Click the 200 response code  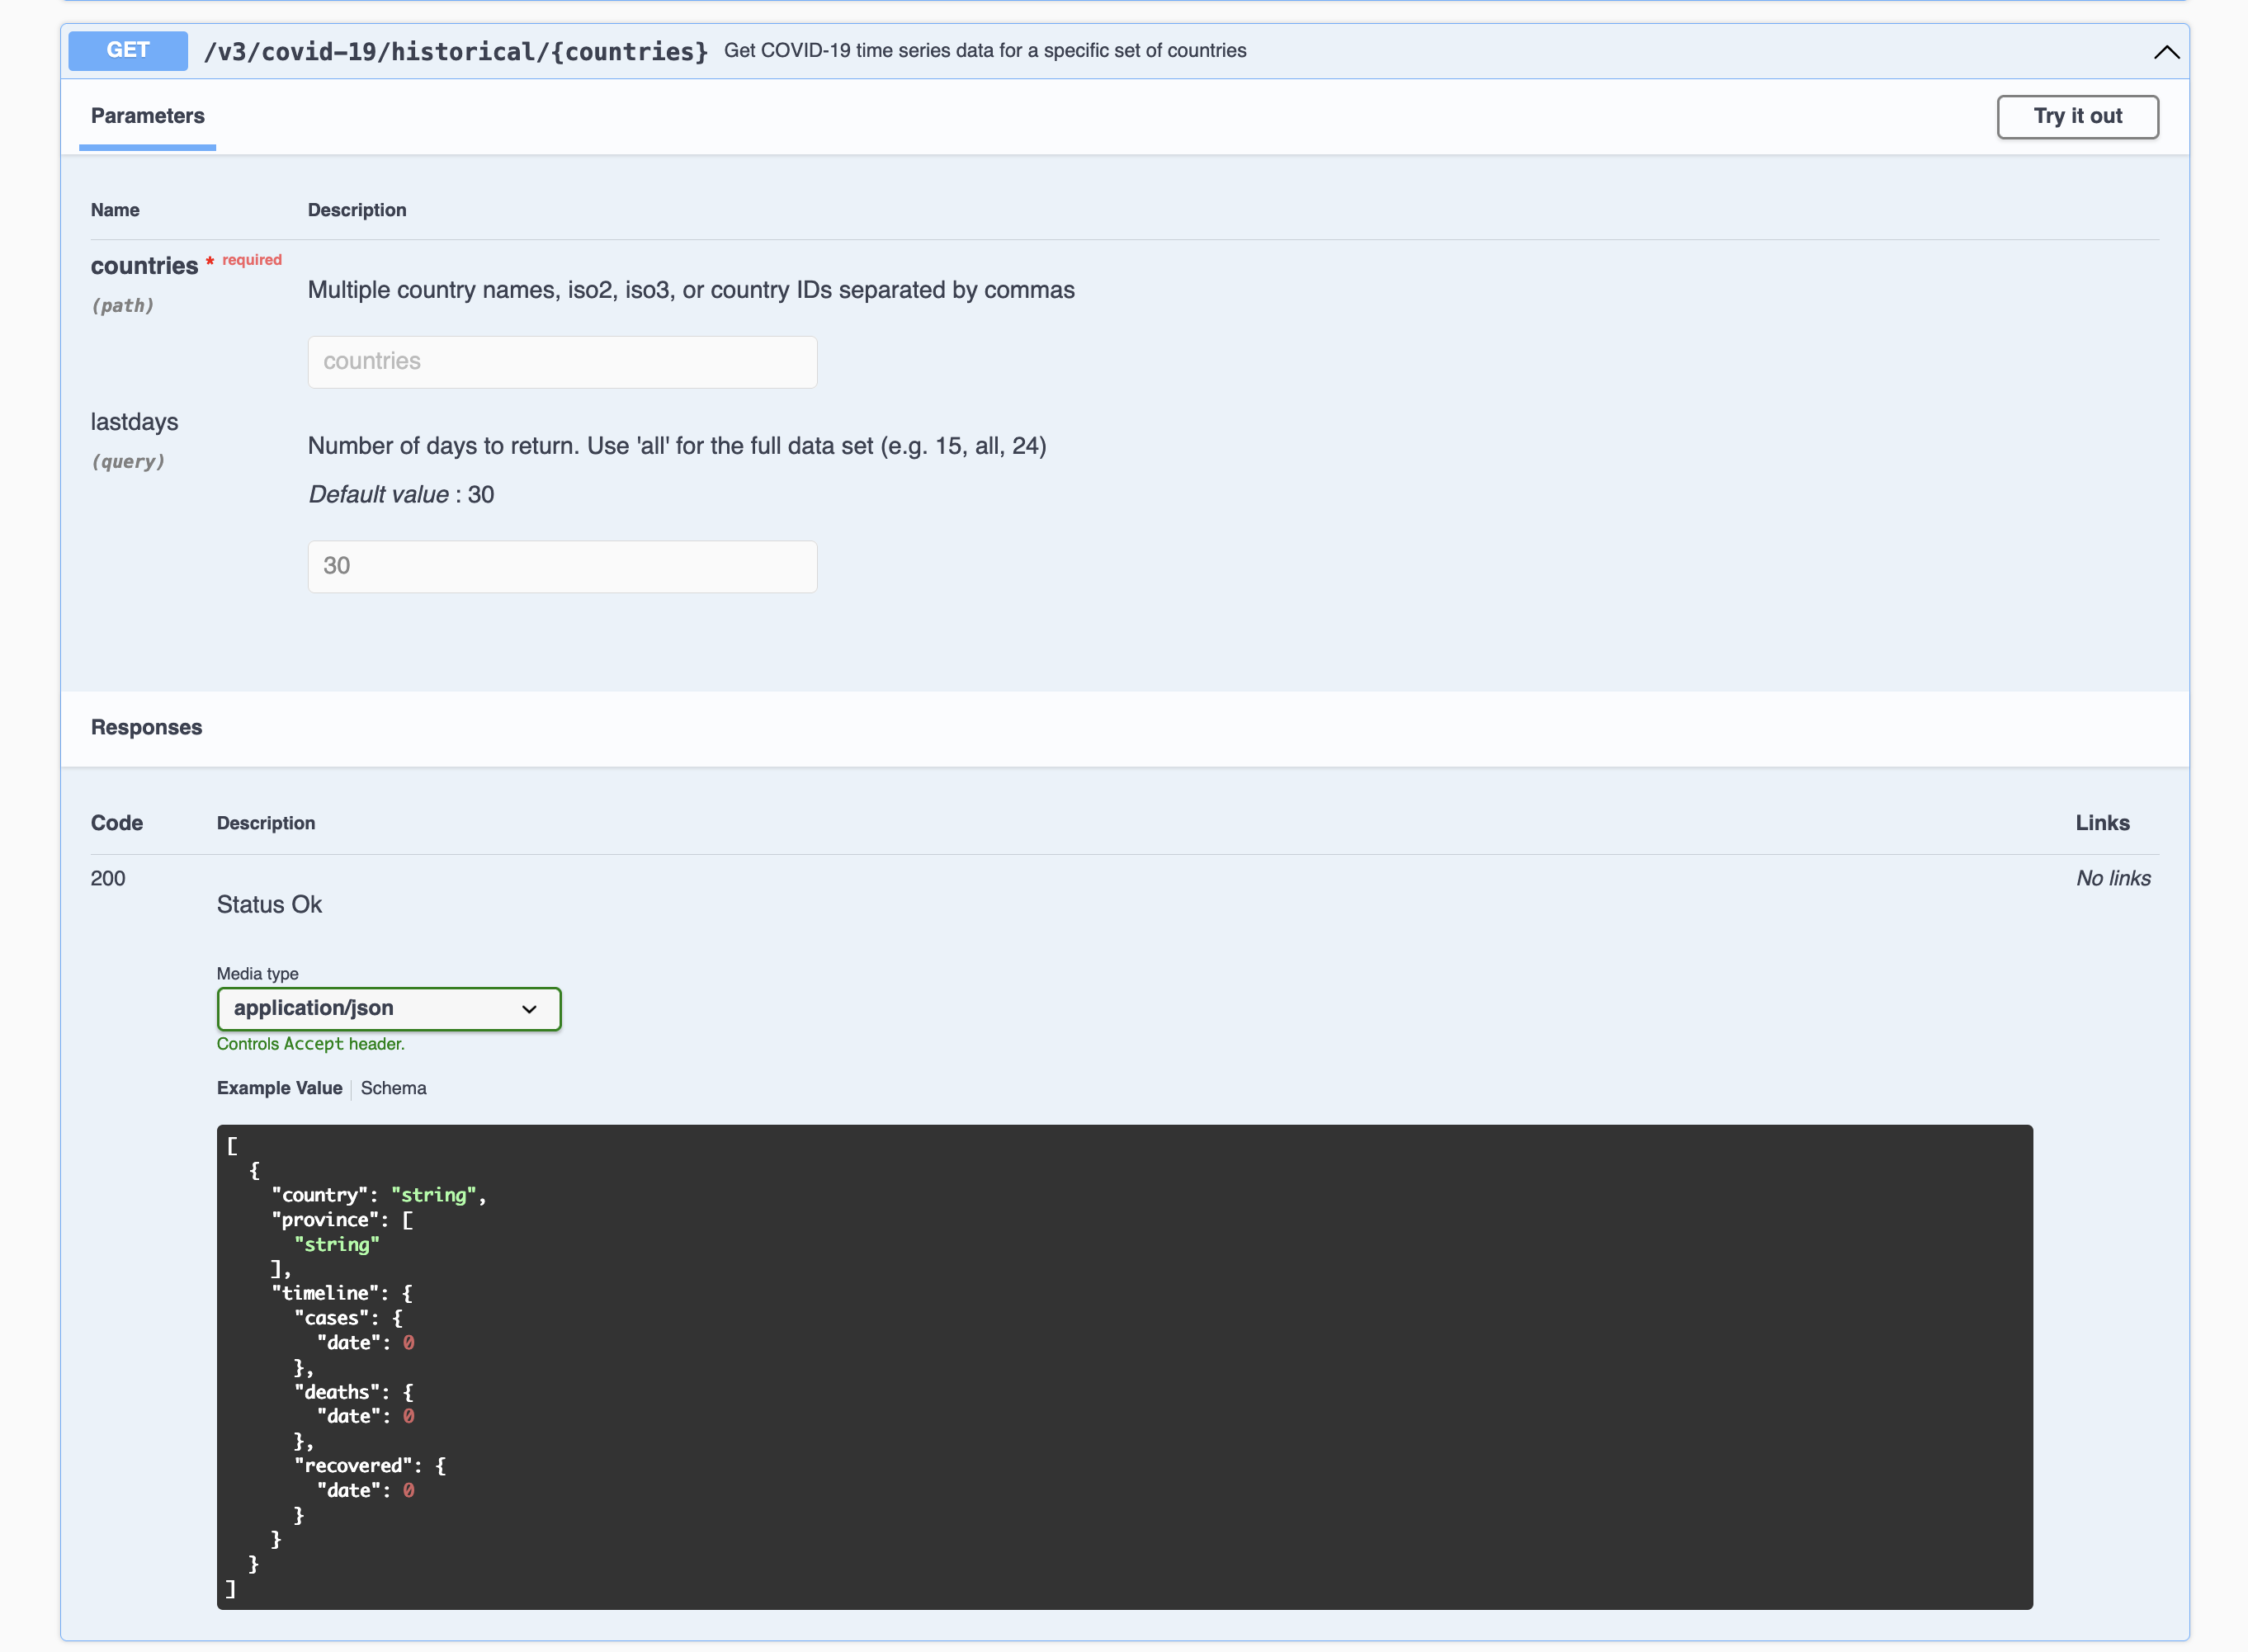(108, 879)
